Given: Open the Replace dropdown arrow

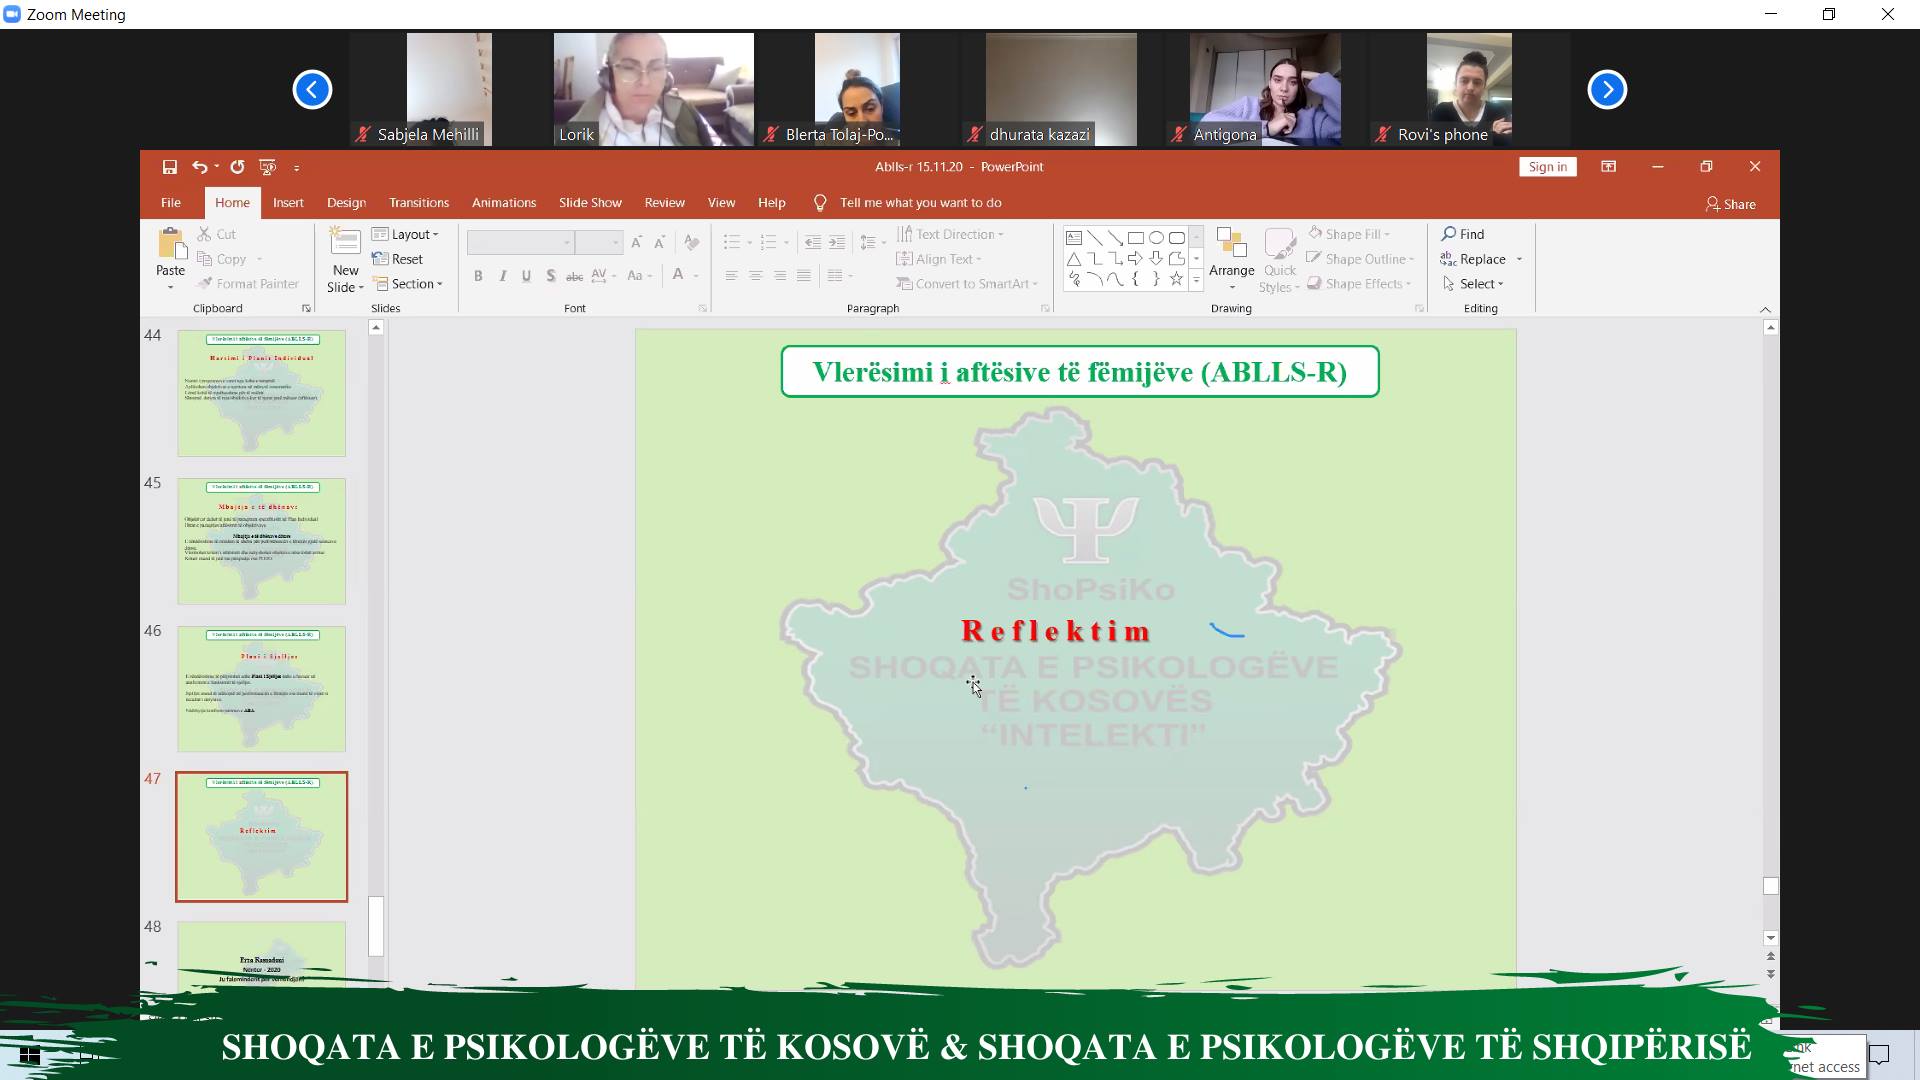Looking at the screenshot, I should point(1519,259).
